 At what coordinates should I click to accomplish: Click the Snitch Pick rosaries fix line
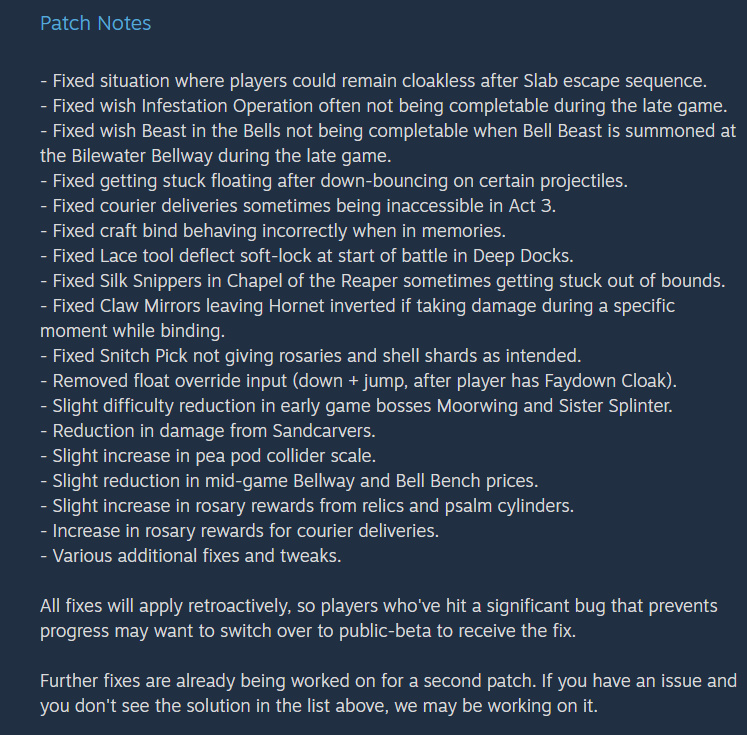[311, 356]
